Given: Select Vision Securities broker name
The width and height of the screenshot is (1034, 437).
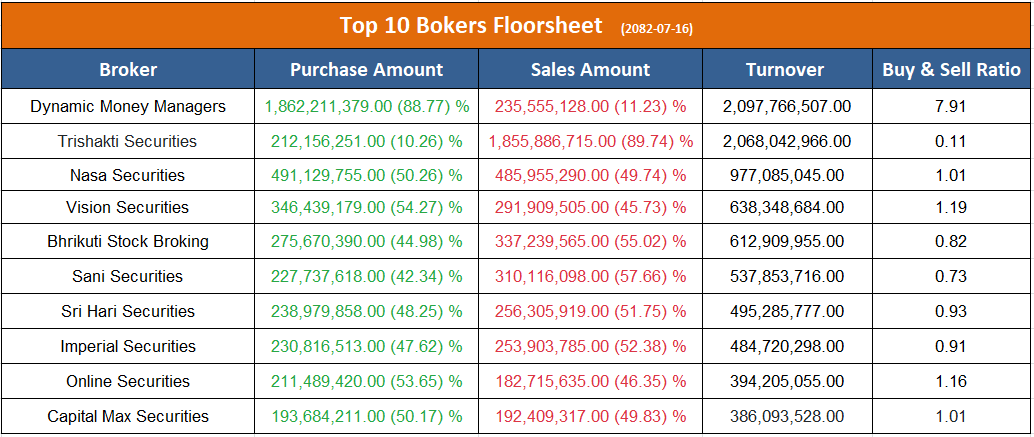Looking at the screenshot, I should [x=128, y=208].
